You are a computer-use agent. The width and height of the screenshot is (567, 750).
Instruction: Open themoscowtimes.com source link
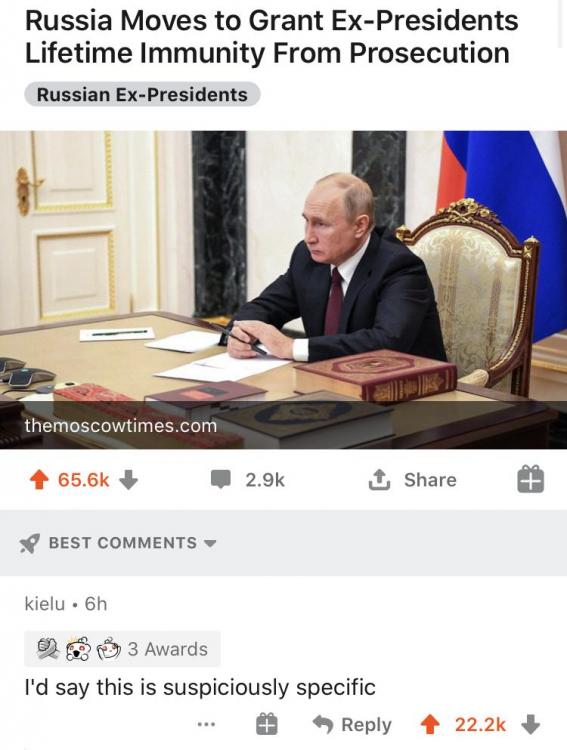pos(121,425)
